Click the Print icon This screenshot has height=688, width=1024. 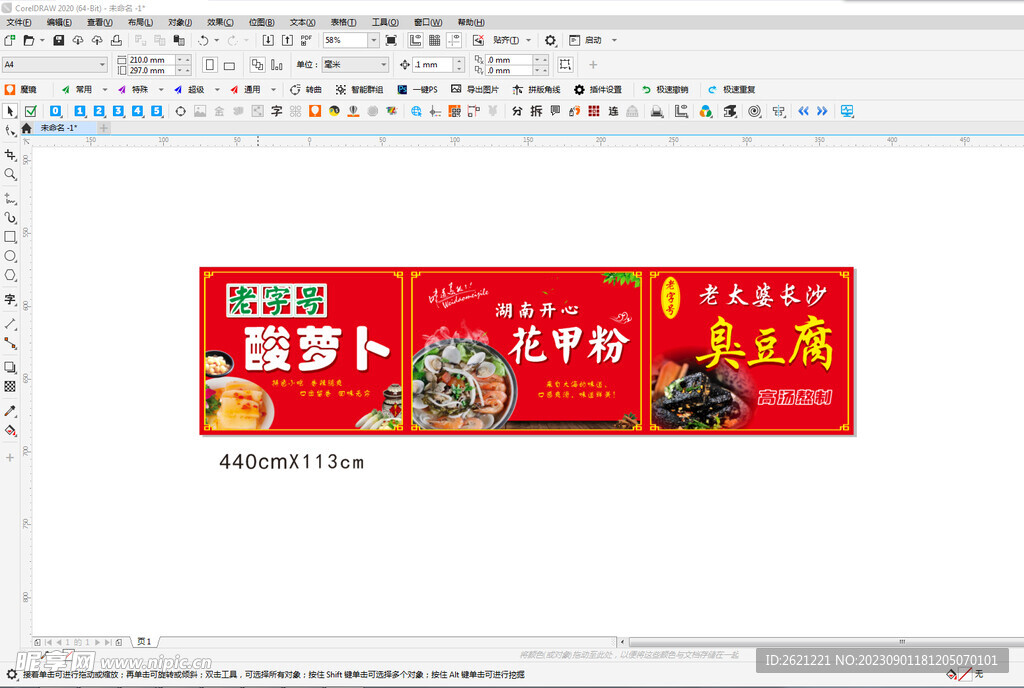[x=116, y=40]
